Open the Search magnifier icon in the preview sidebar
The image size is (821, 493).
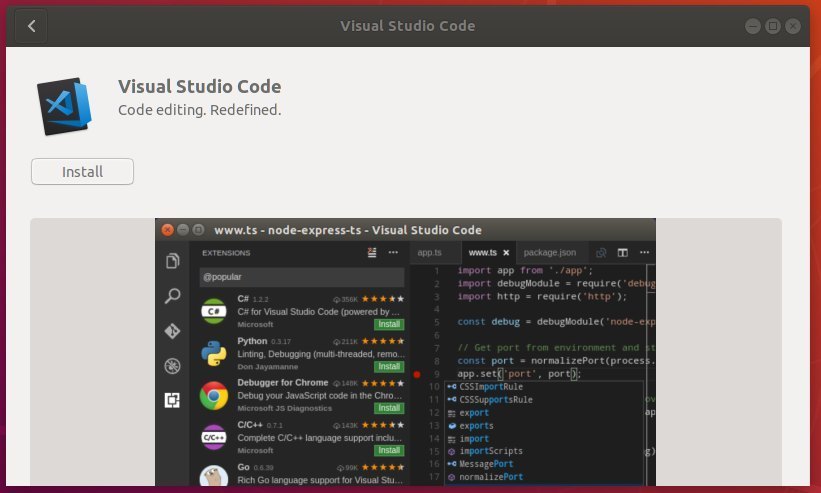click(172, 296)
